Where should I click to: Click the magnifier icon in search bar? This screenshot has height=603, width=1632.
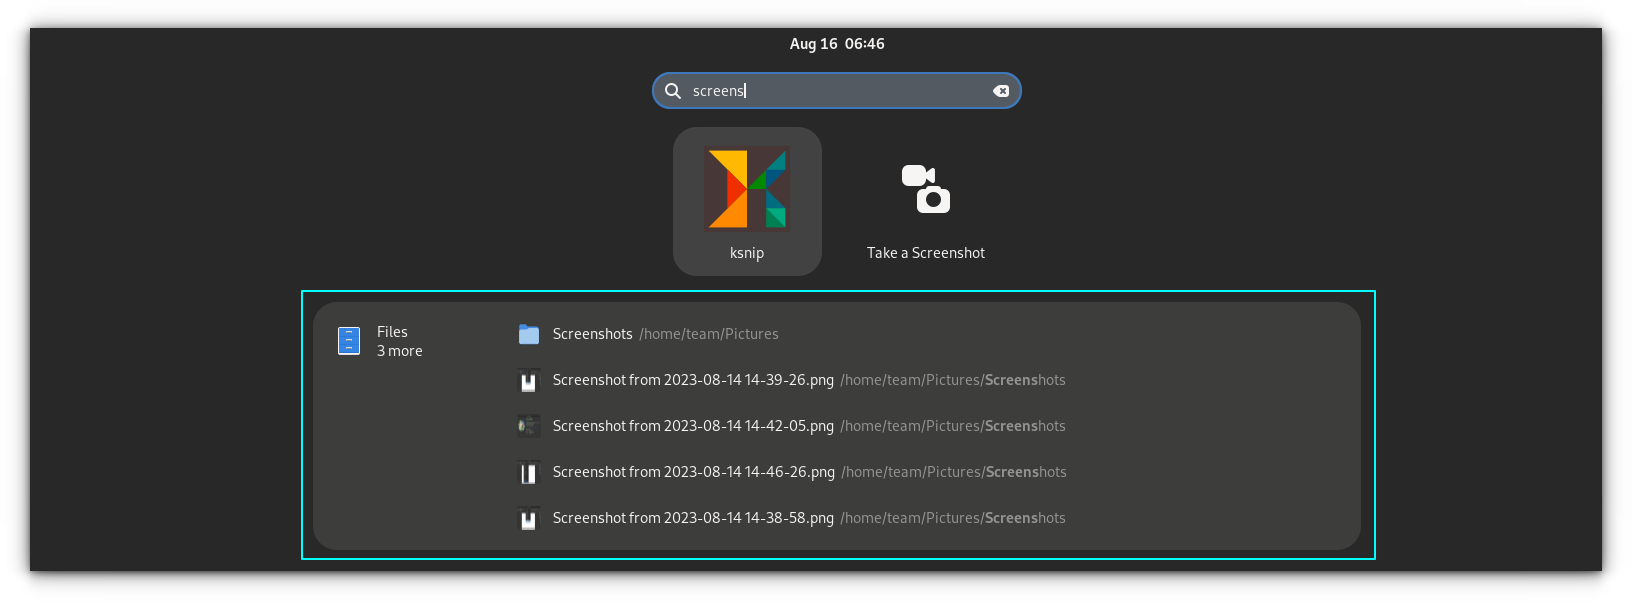coord(673,91)
